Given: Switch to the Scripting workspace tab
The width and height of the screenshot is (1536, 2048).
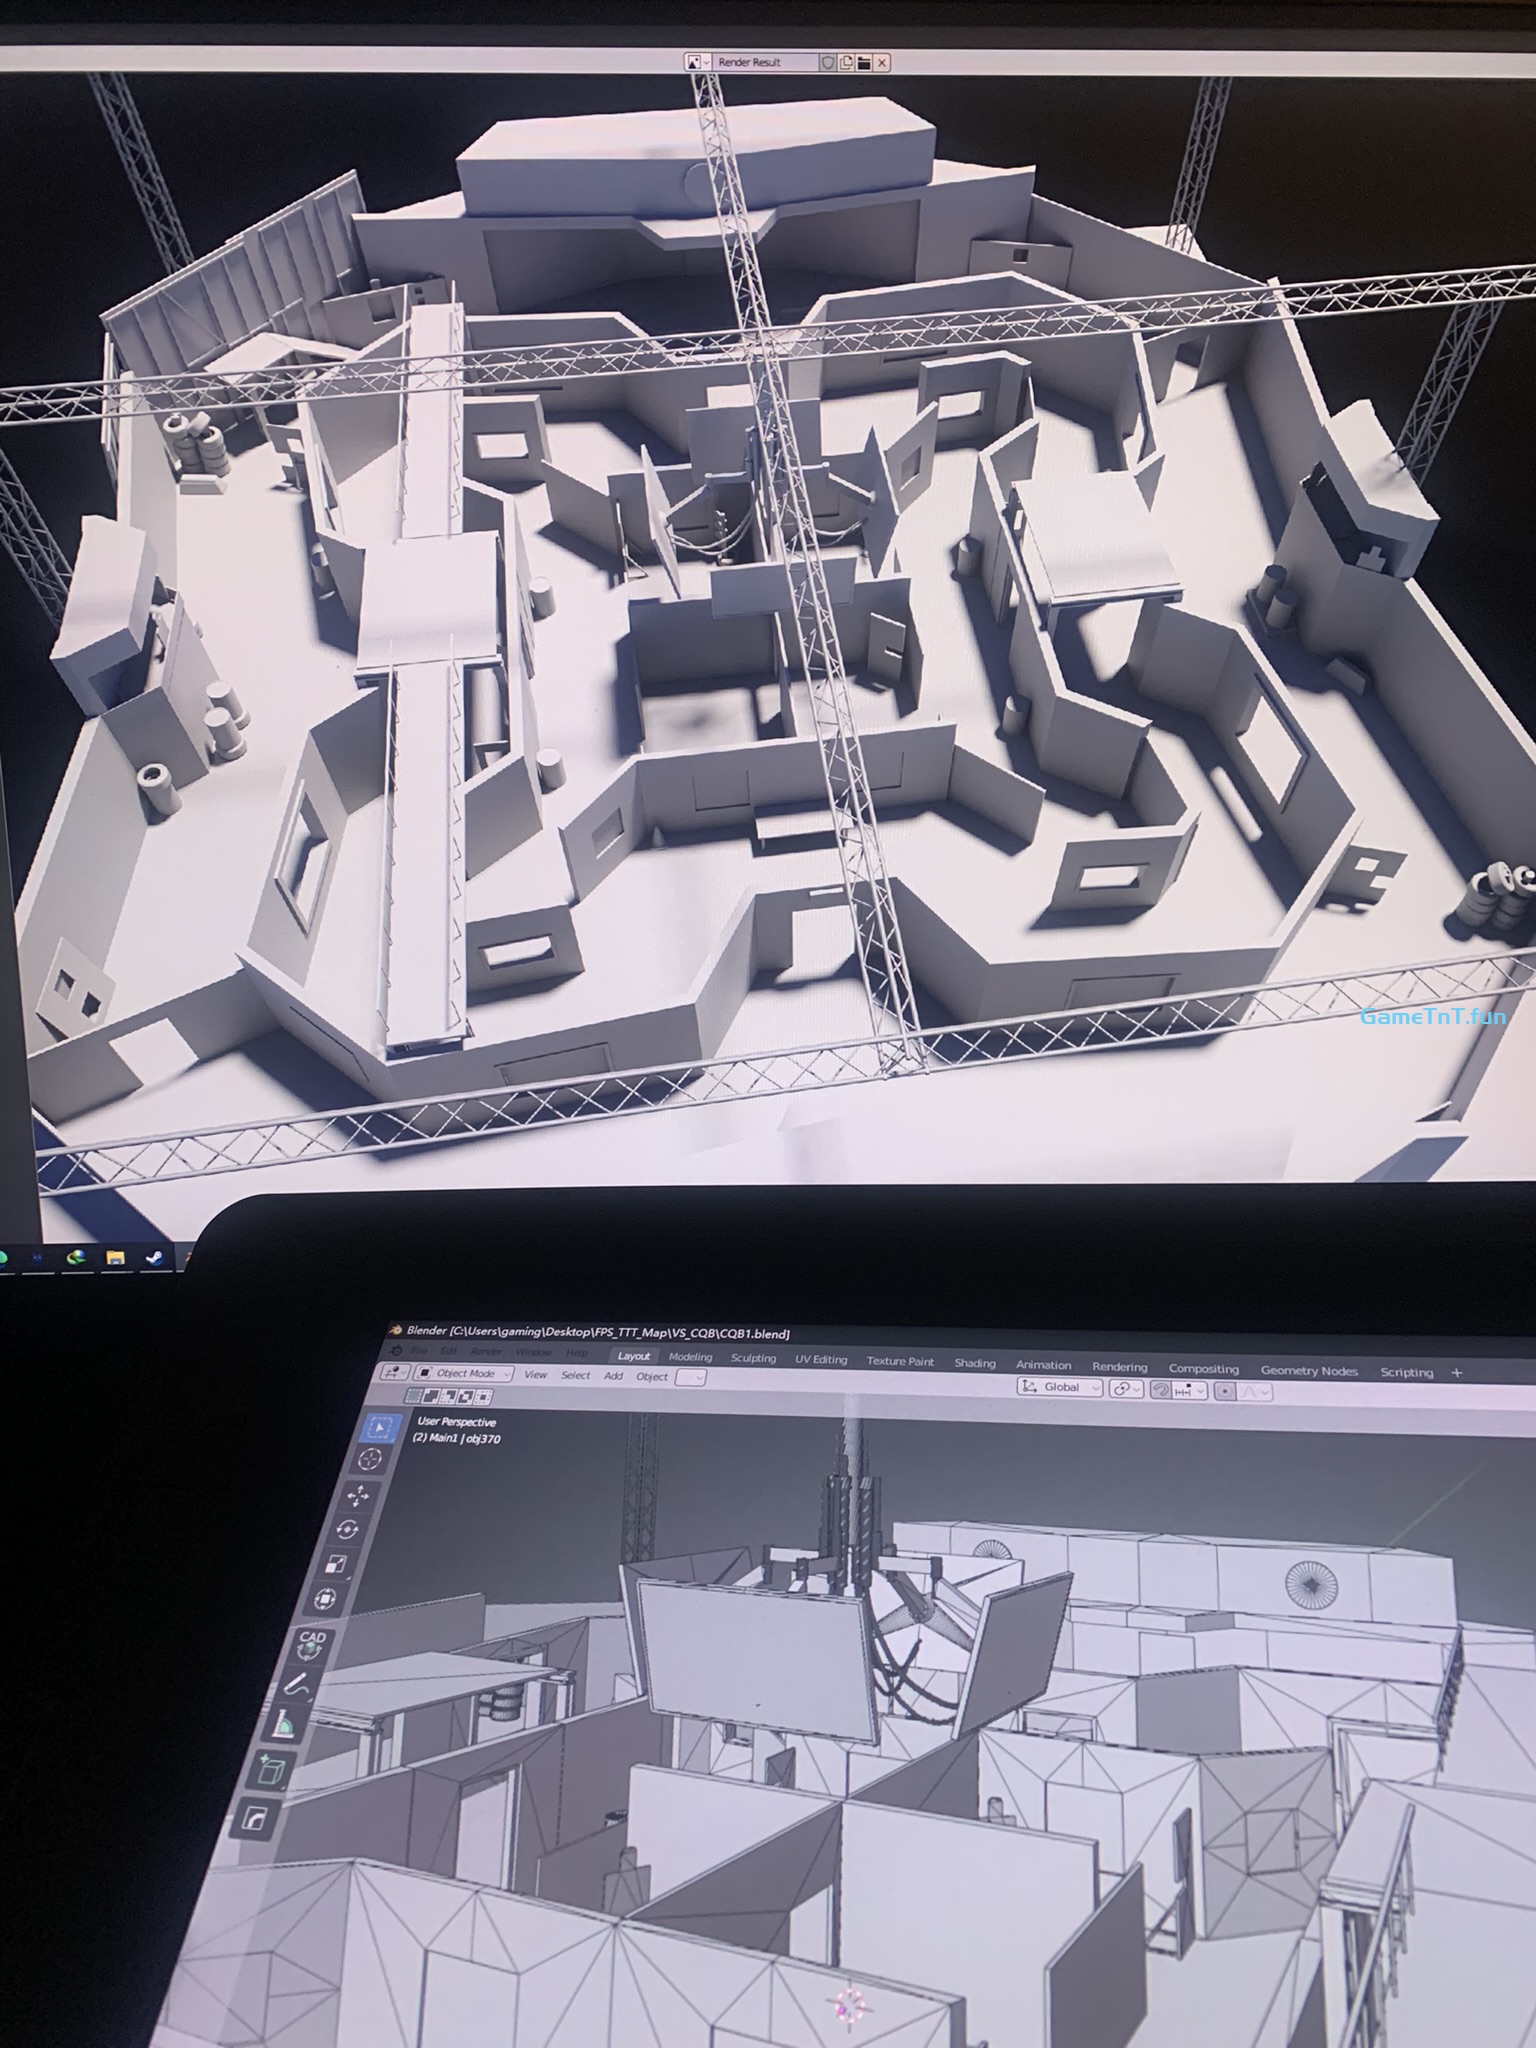Looking at the screenshot, I should tap(1406, 1372).
